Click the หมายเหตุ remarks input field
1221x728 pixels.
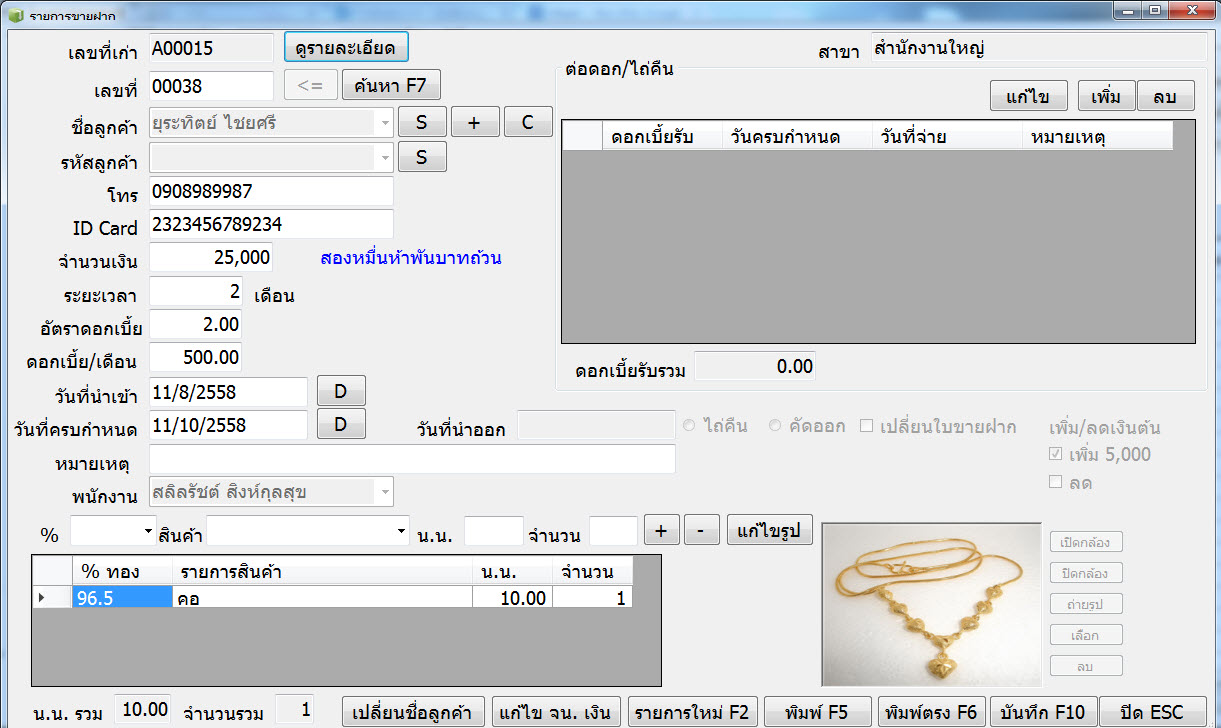pyautogui.click(x=412, y=459)
